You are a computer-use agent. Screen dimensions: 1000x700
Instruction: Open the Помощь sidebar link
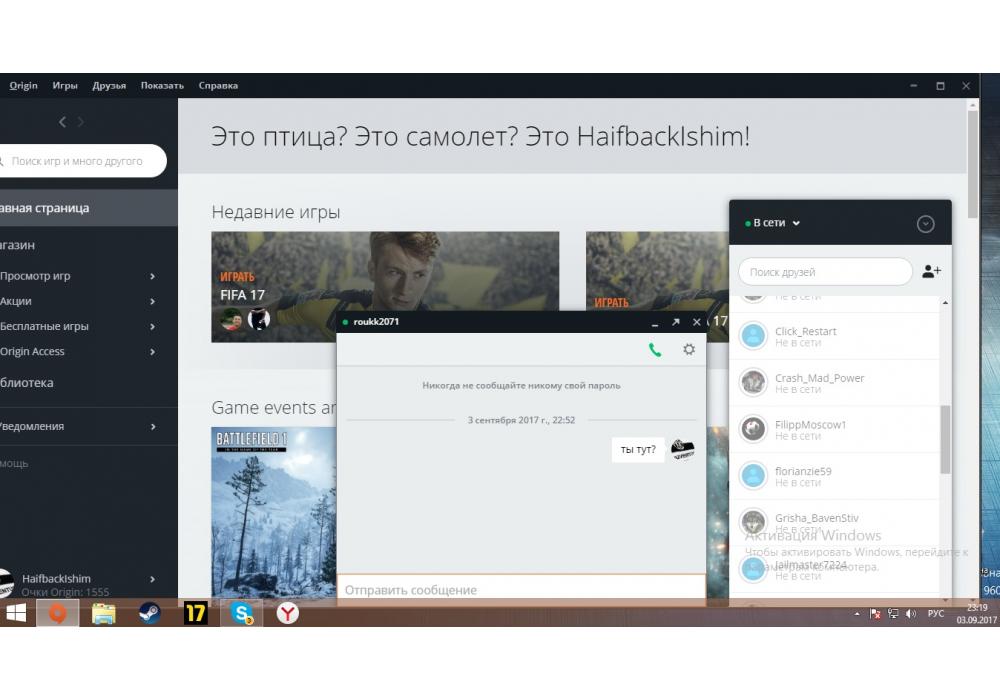14,463
